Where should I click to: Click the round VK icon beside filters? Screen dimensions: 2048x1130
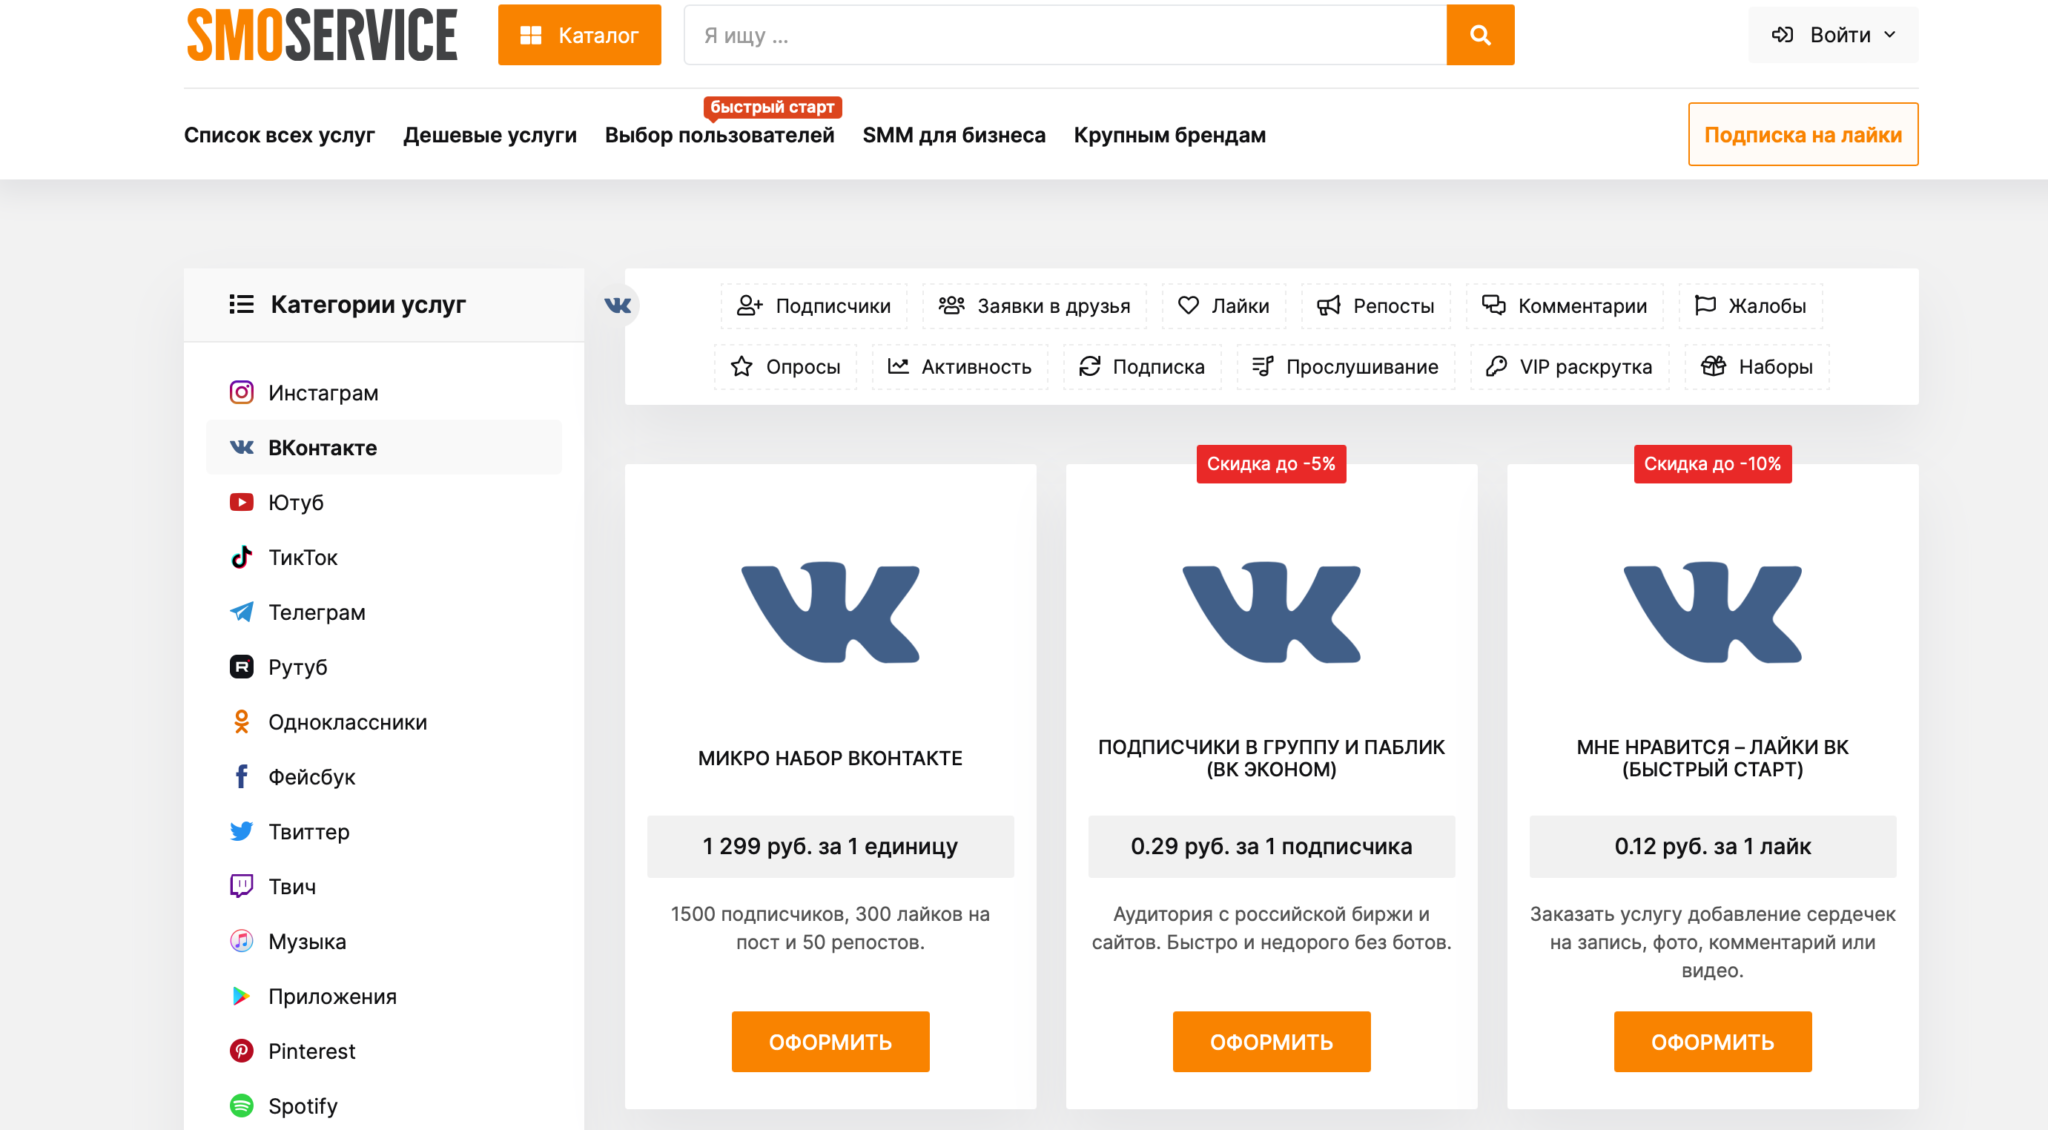[618, 305]
